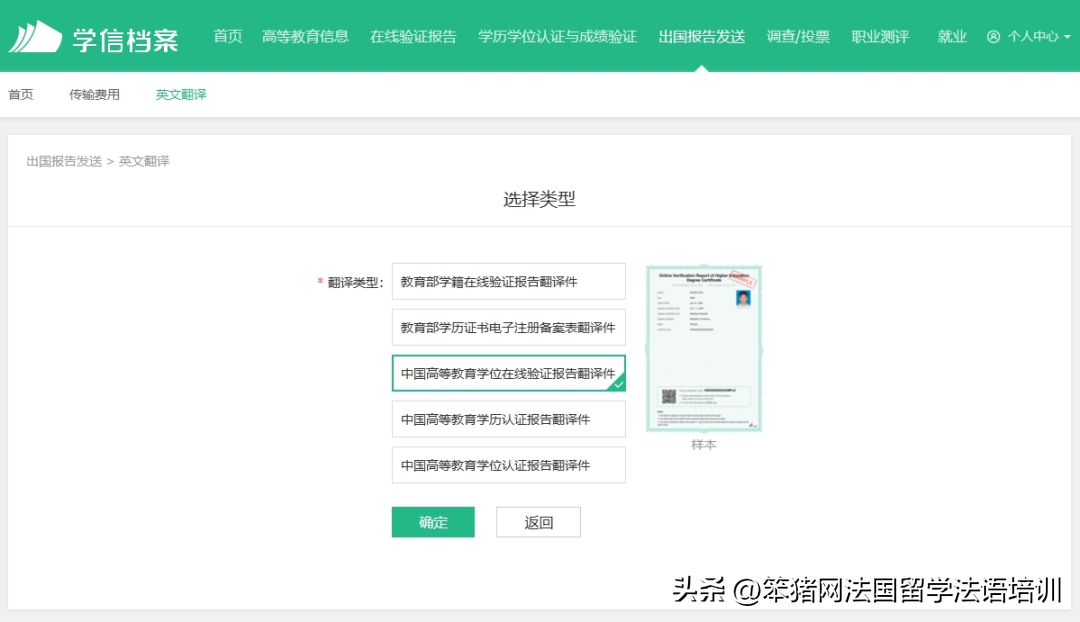Open 调查/投票 in the top menu
This screenshot has height=622, width=1080.
point(798,37)
